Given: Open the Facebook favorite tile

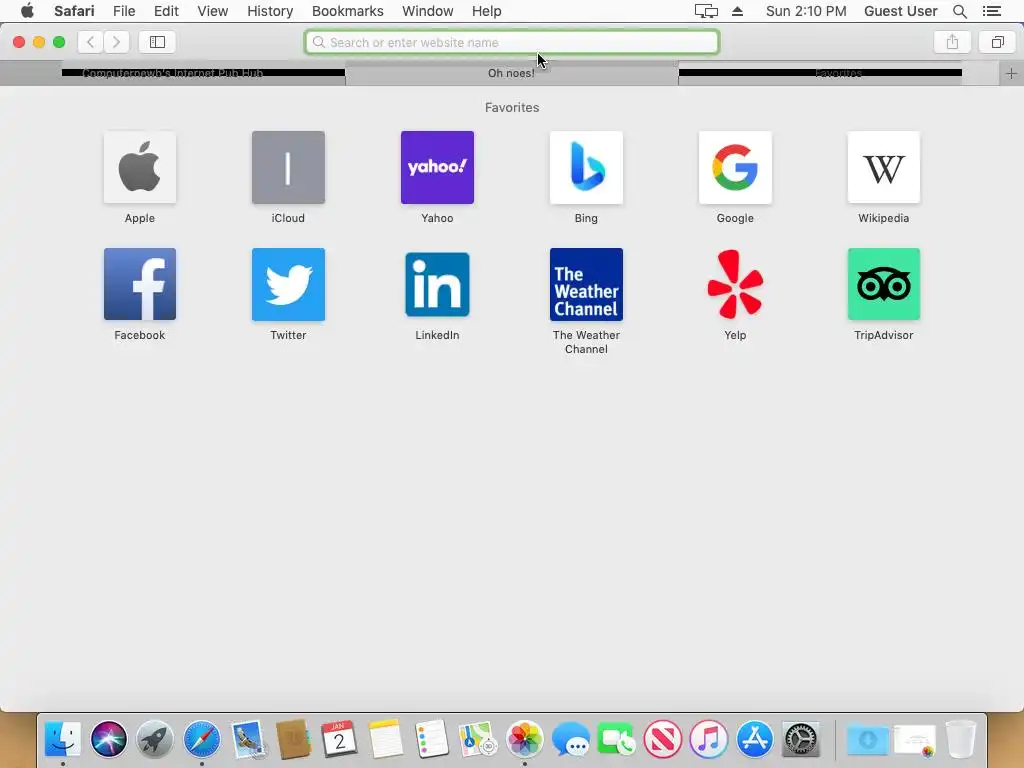Looking at the screenshot, I should click(x=140, y=284).
